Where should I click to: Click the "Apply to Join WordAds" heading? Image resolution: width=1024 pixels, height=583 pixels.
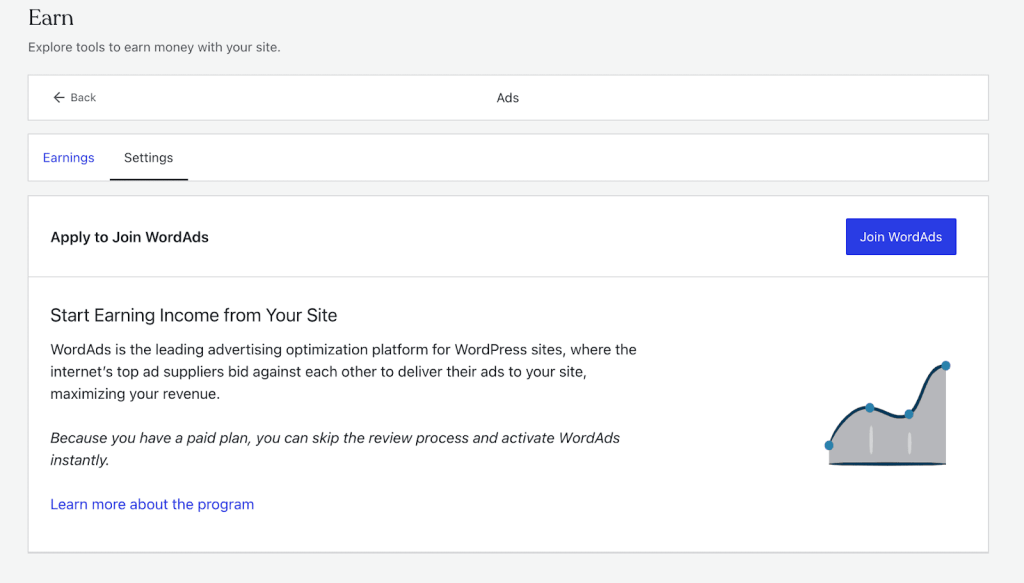point(129,237)
